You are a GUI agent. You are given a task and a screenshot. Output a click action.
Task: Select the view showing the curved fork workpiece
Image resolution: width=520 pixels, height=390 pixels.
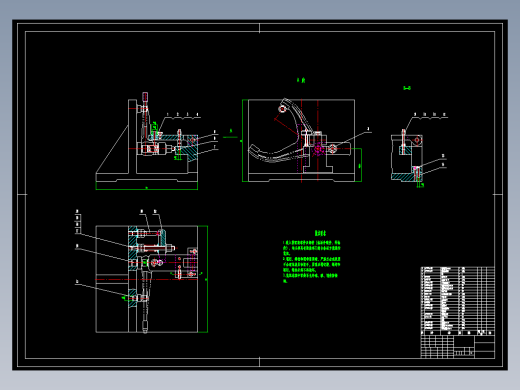[x=302, y=140]
